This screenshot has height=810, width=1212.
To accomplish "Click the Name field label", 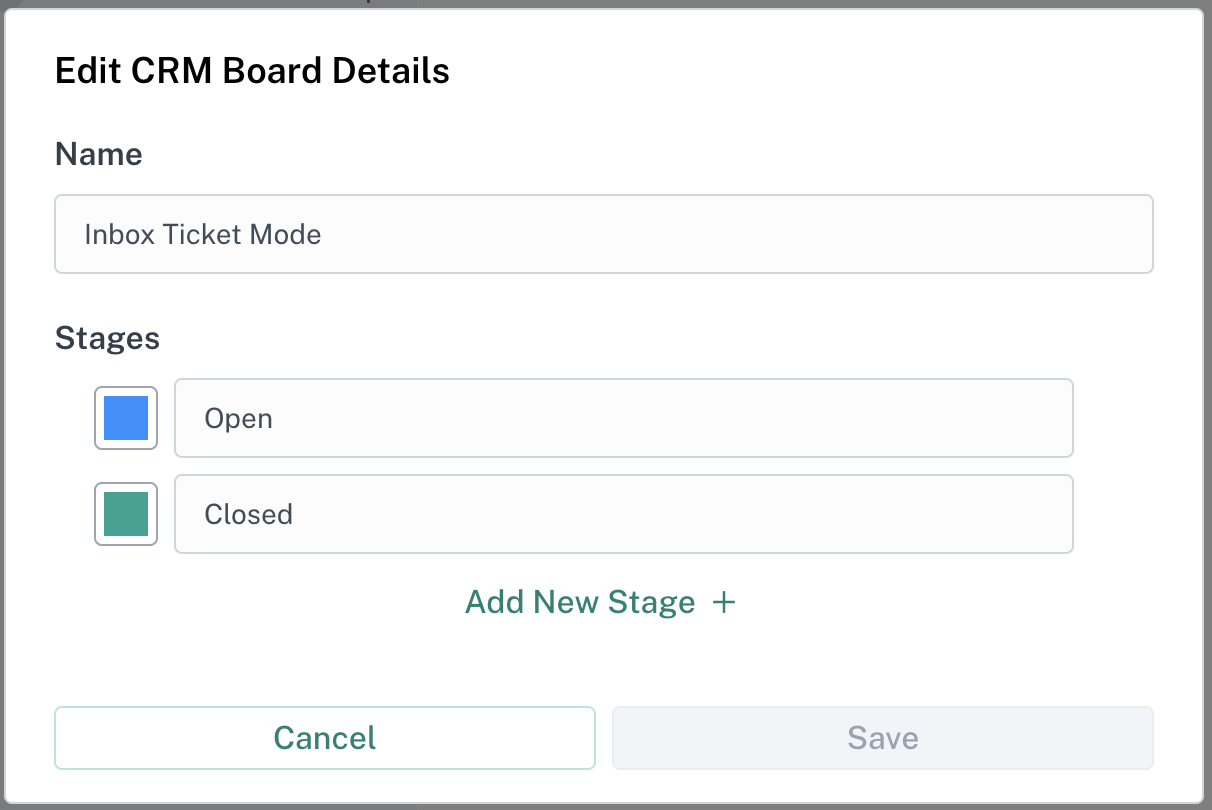I will pyautogui.click(x=98, y=154).
